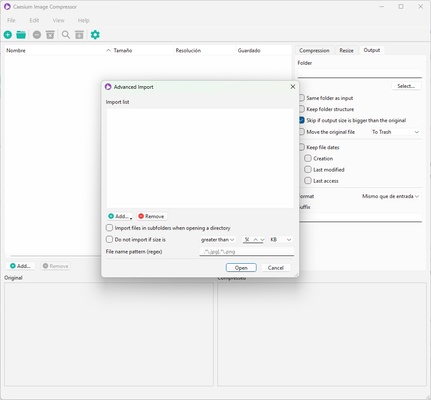Viewport: 431px width, 400px height.
Task: Click the green Add files plus icon in toolbar
Action: 8,34
